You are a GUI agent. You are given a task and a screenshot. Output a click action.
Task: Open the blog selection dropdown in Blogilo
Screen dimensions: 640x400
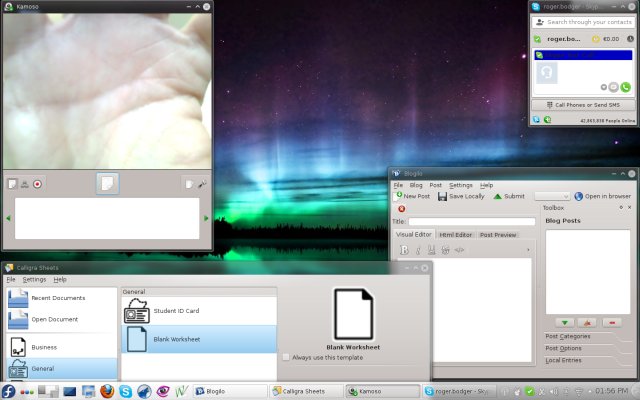point(552,196)
